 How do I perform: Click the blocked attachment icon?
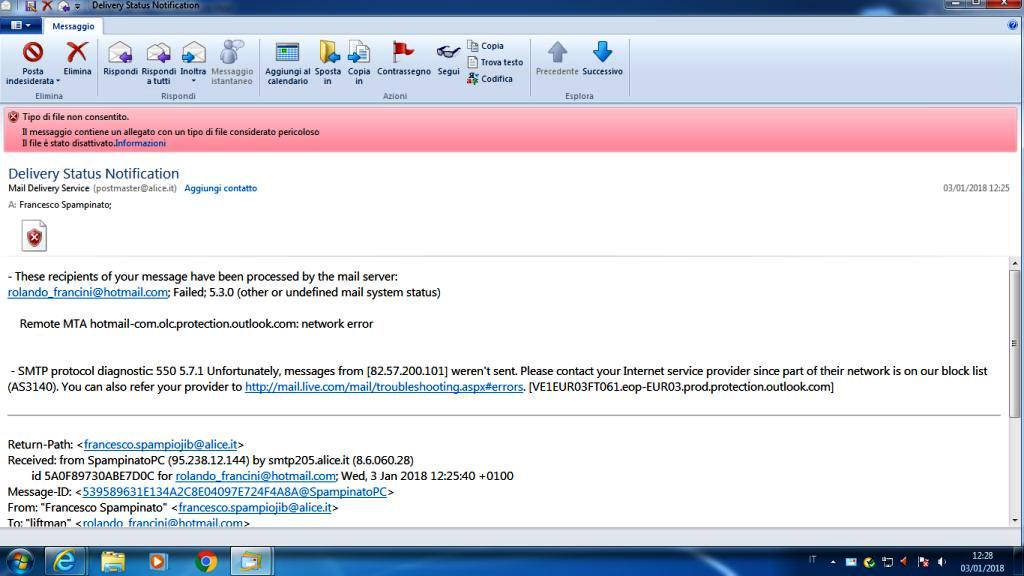coord(35,237)
